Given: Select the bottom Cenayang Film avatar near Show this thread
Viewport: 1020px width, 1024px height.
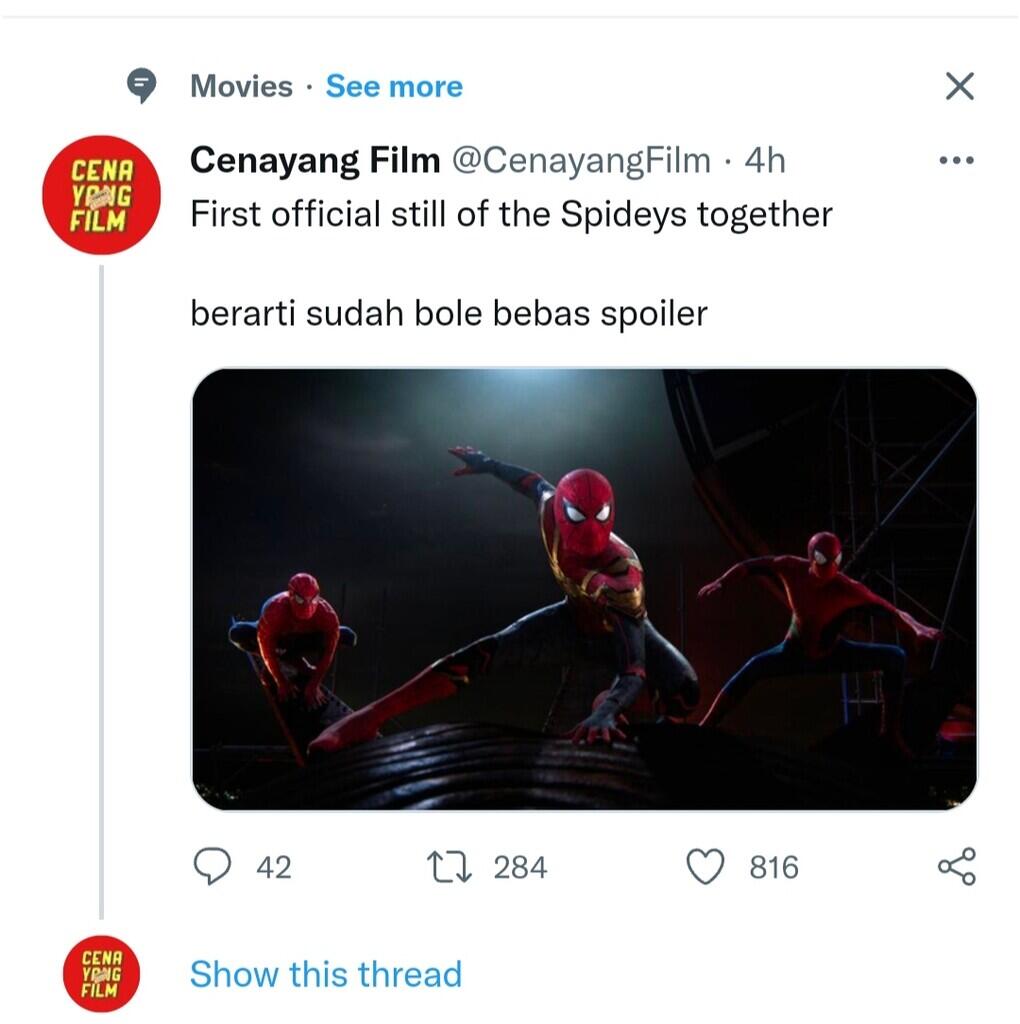Looking at the screenshot, I should point(101,973).
